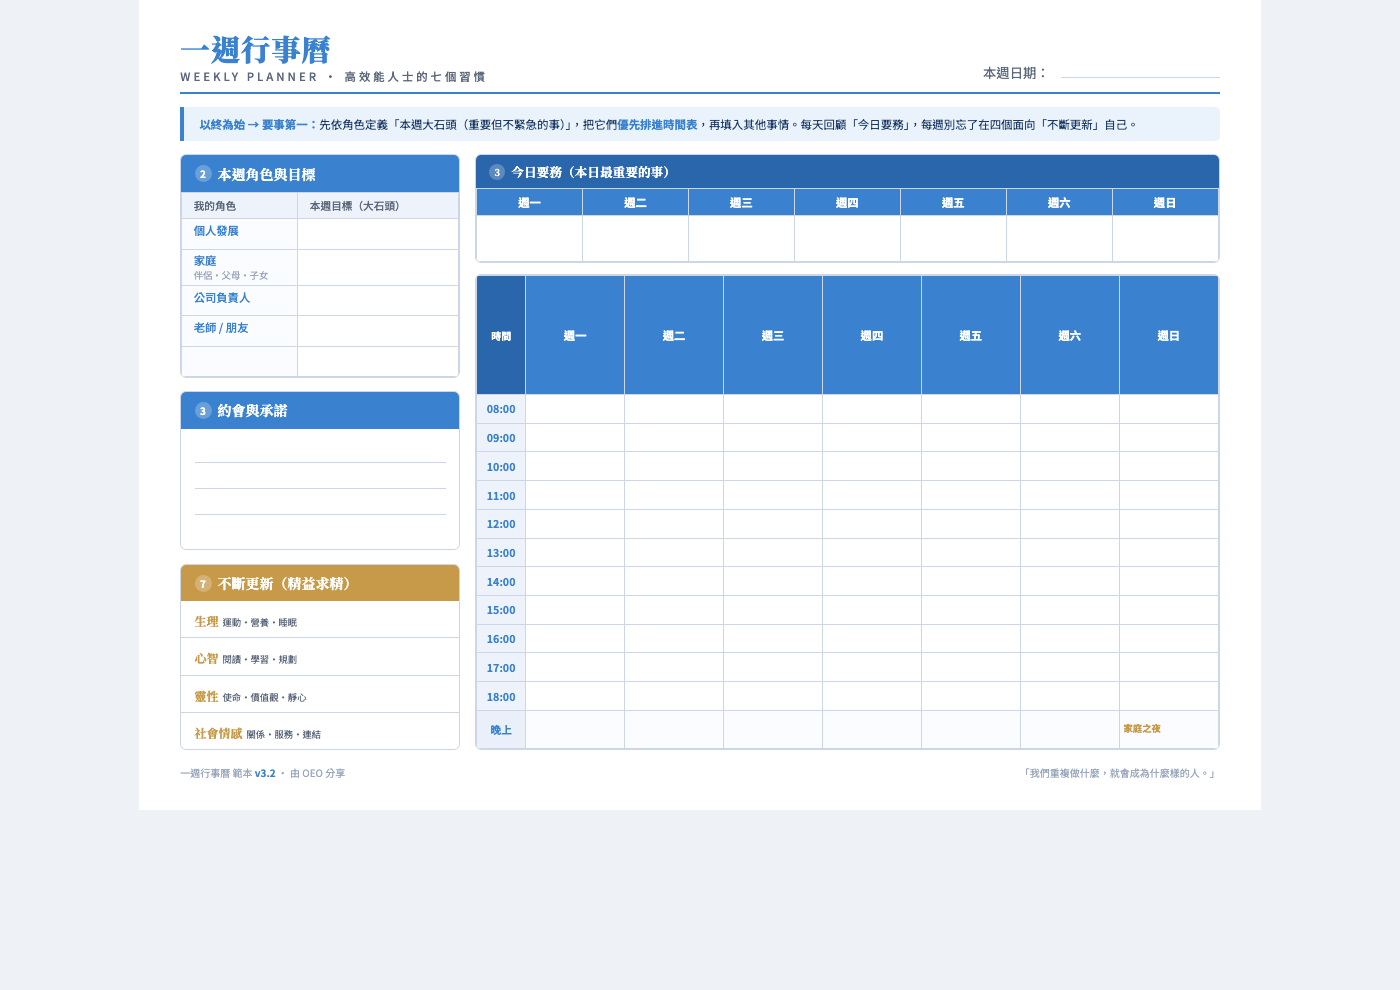This screenshot has height=990, width=1400.
Task: Click the highlighted 優先排進時間表 phrase
Action: pyautogui.click(x=657, y=125)
